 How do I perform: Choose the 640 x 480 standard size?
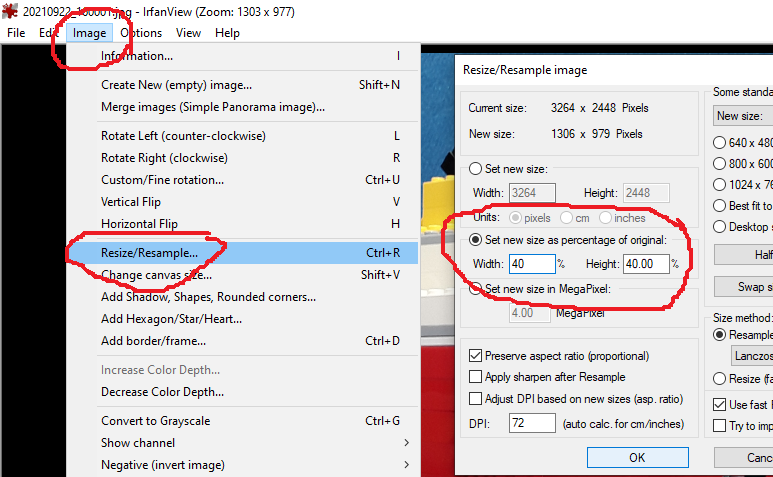click(x=720, y=143)
